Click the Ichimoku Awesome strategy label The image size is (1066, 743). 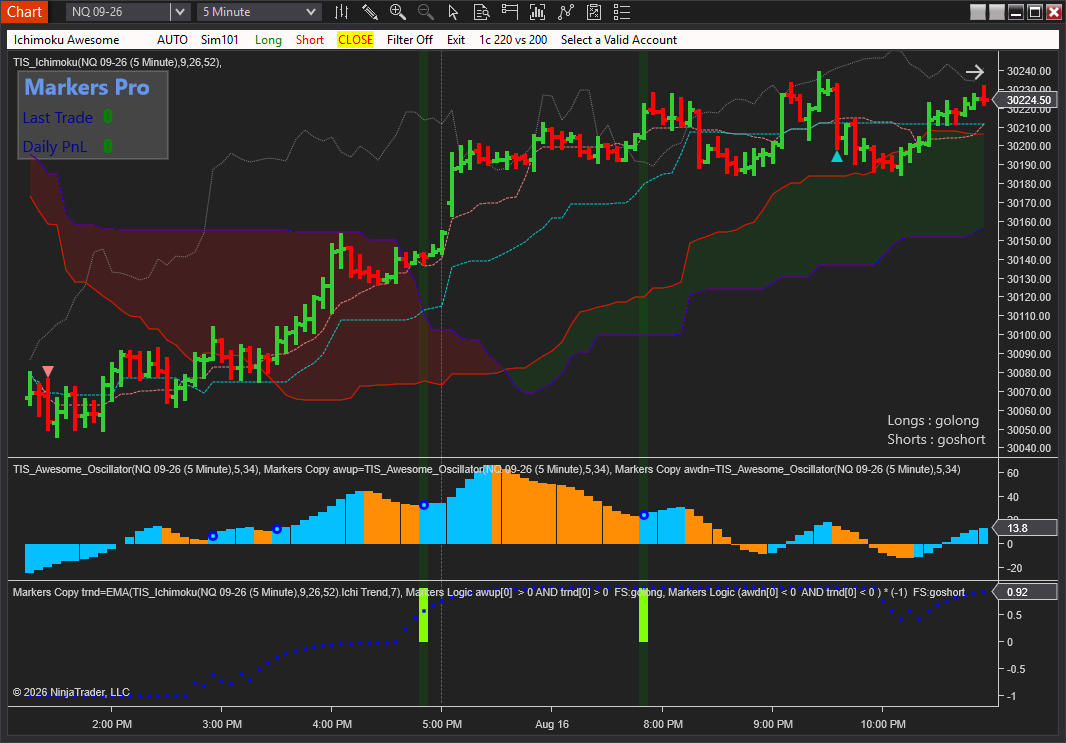click(66, 39)
